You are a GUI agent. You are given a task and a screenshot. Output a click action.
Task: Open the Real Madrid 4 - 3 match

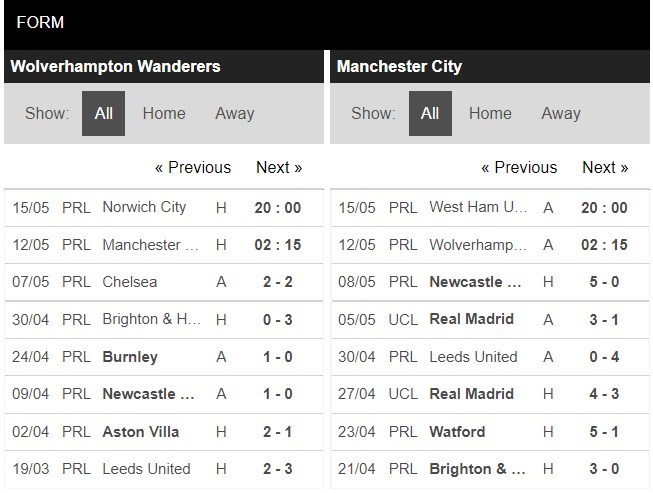tap(471, 394)
